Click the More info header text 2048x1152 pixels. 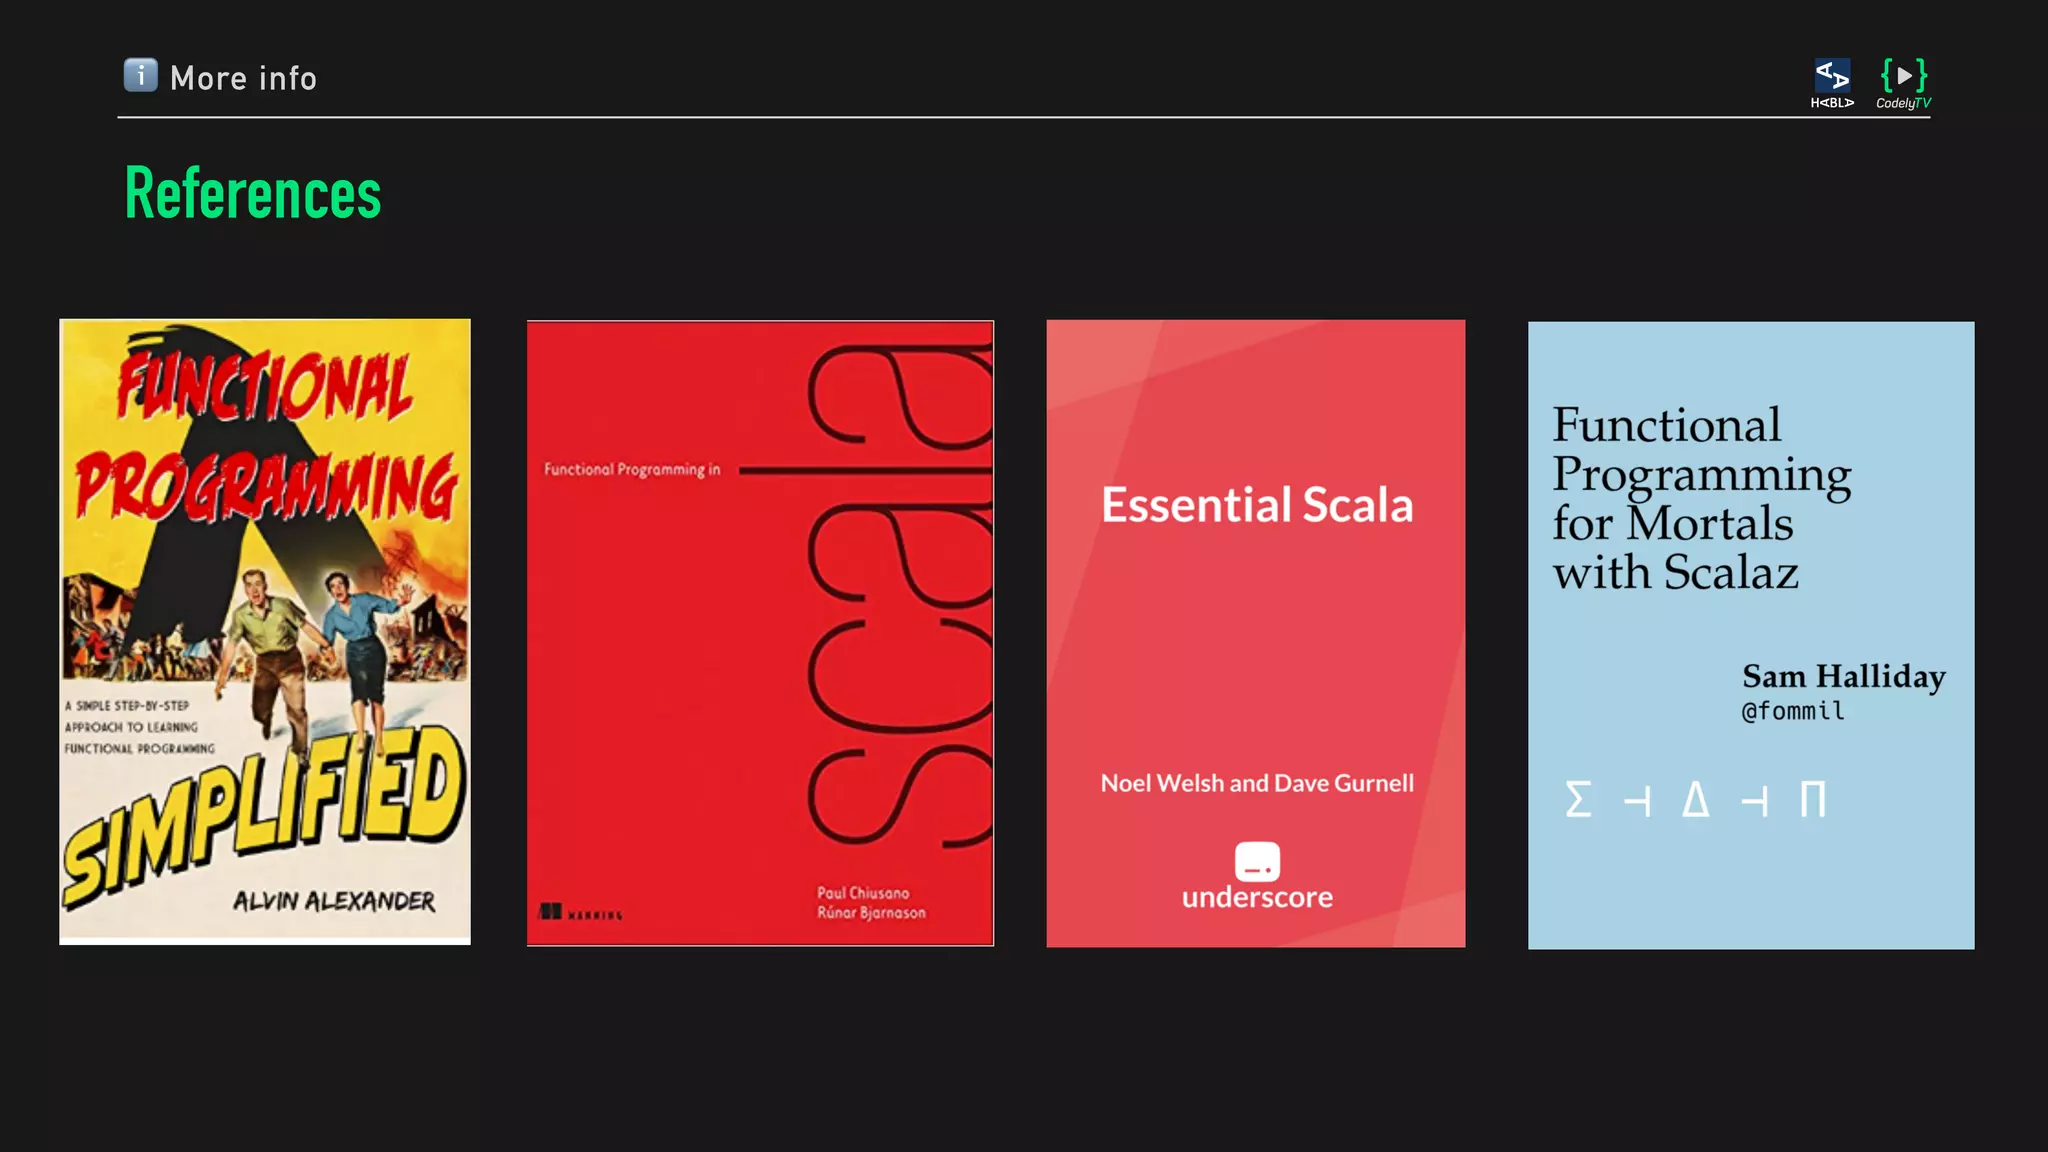coord(243,78)
